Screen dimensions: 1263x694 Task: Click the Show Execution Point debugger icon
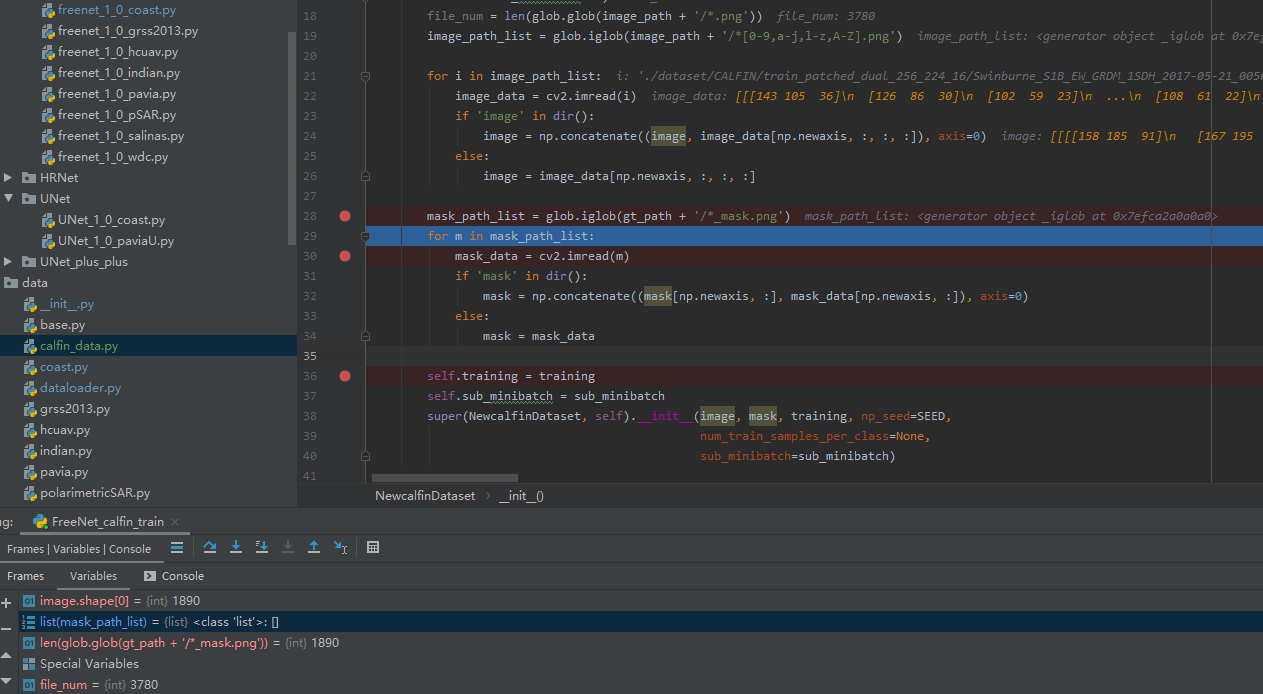177,547
